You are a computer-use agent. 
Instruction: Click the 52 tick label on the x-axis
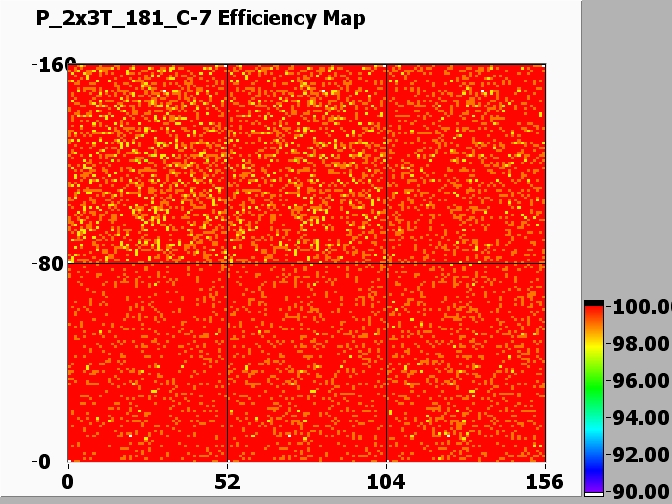pyautogui.click(x=228, y=480)
